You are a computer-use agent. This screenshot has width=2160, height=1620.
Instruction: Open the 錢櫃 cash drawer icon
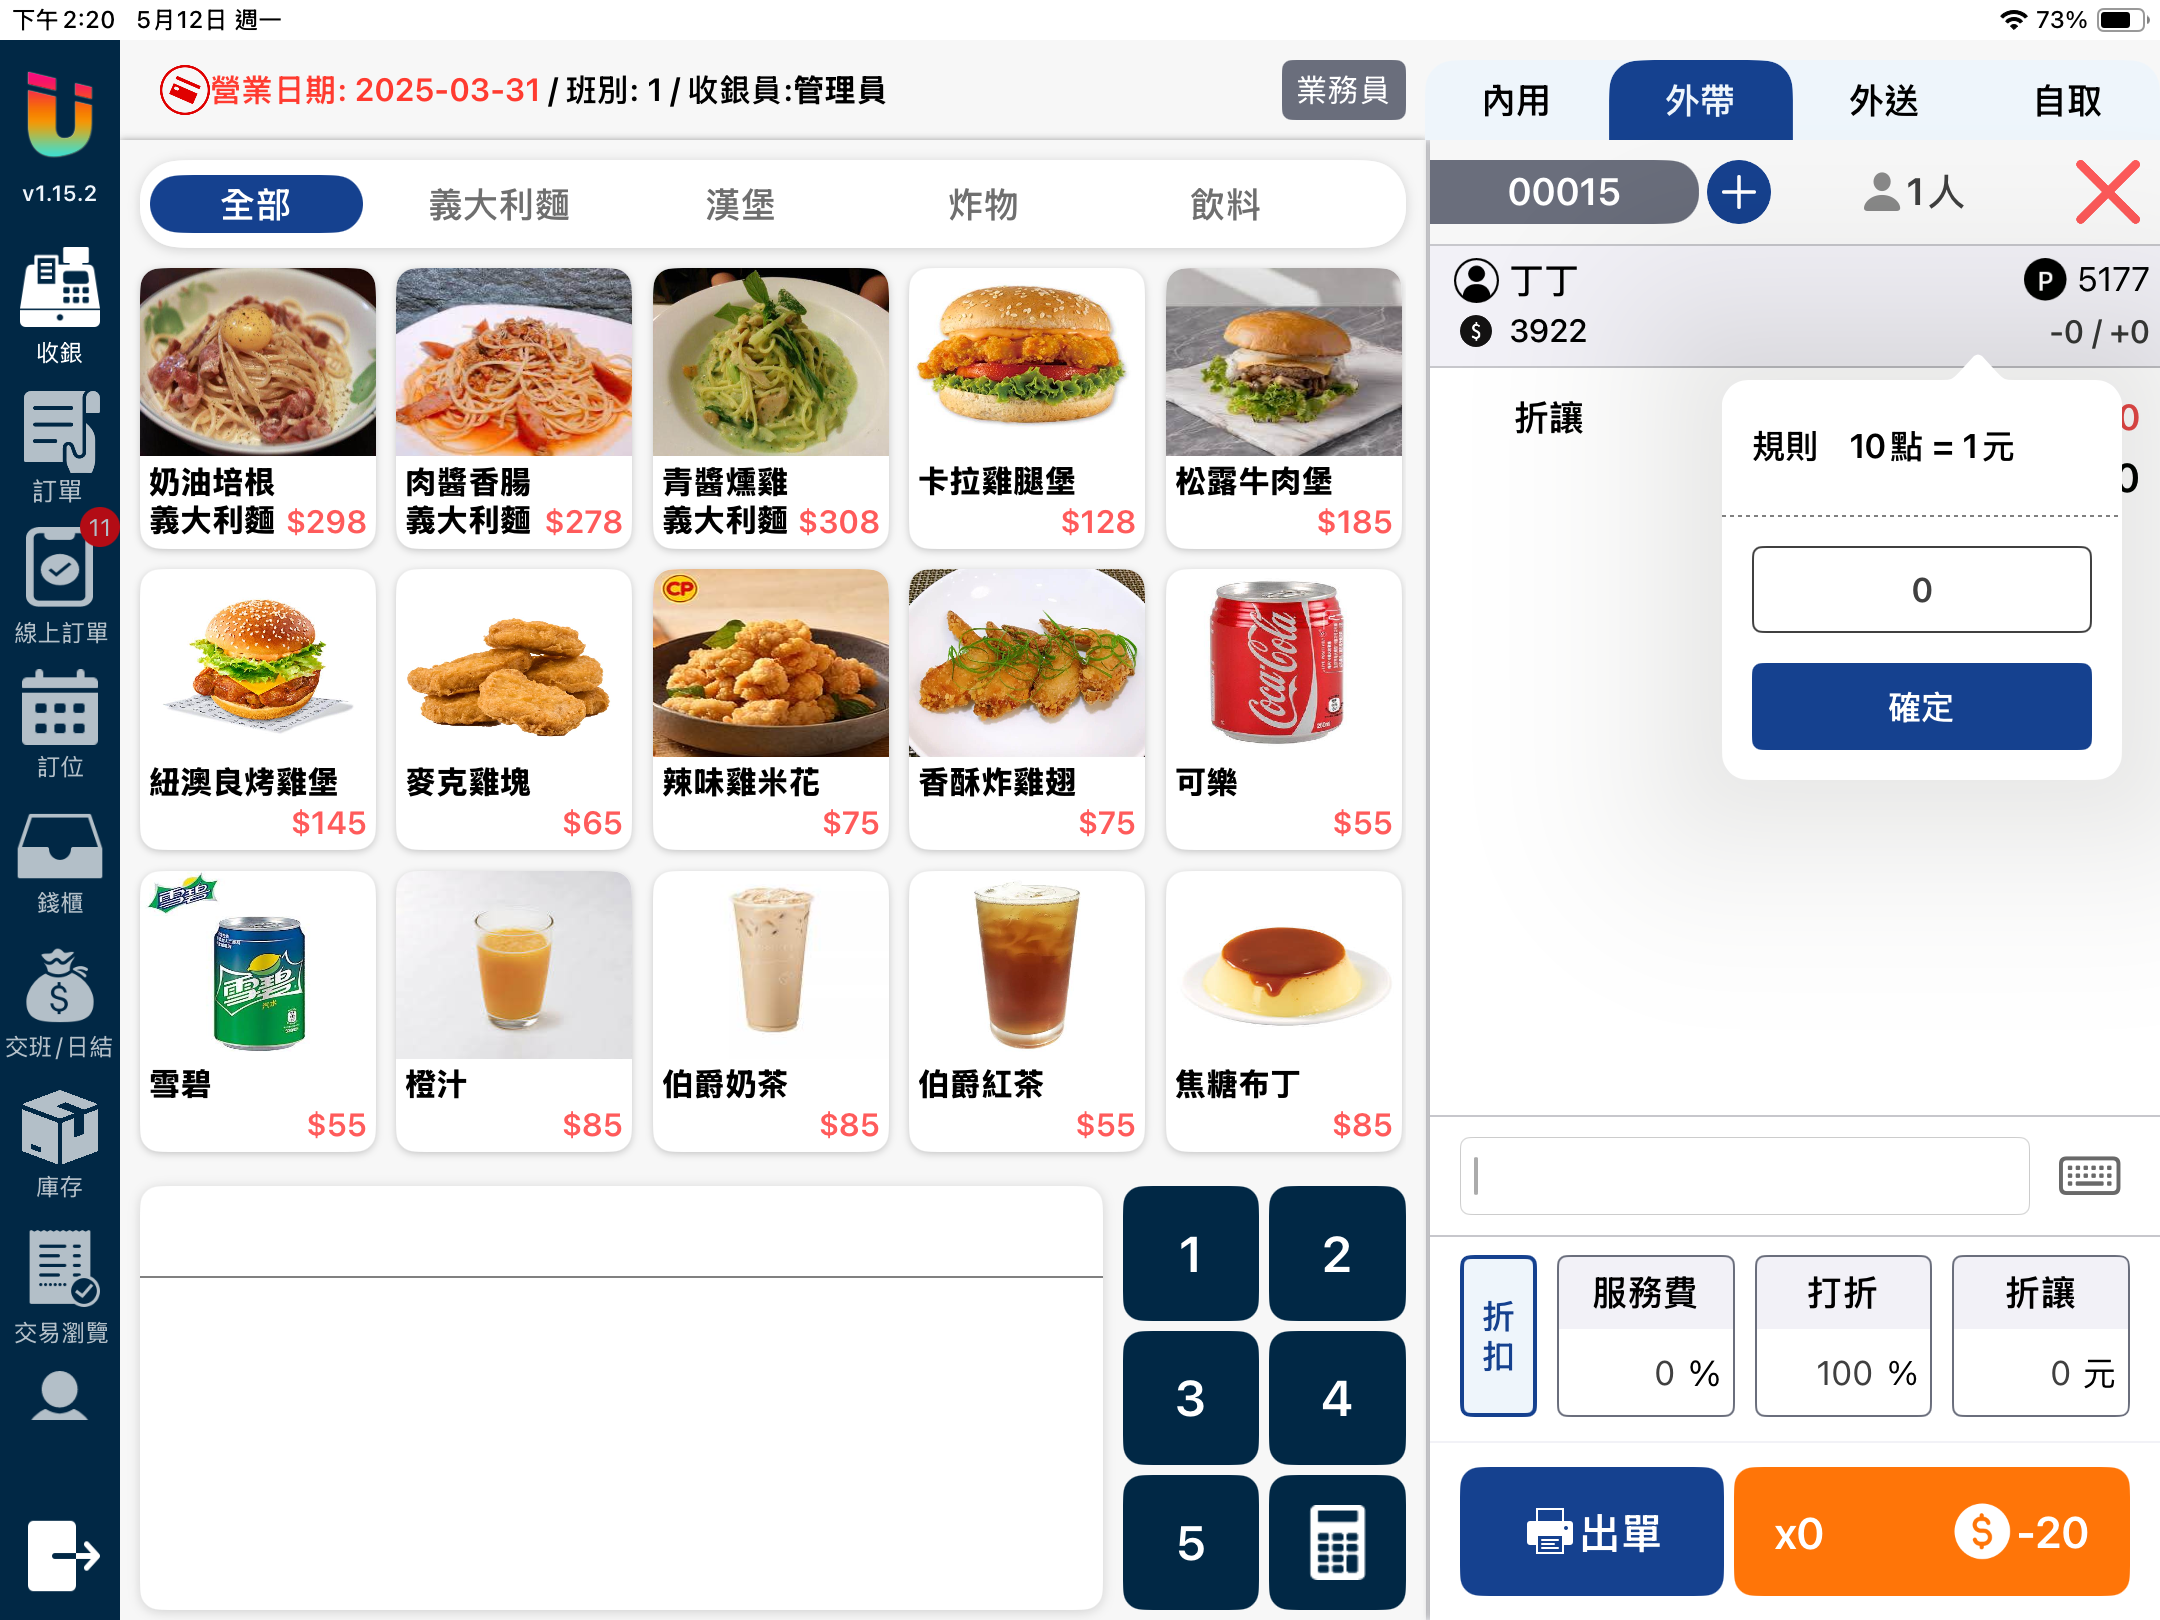pyautogui.click(x=59, y=862)
